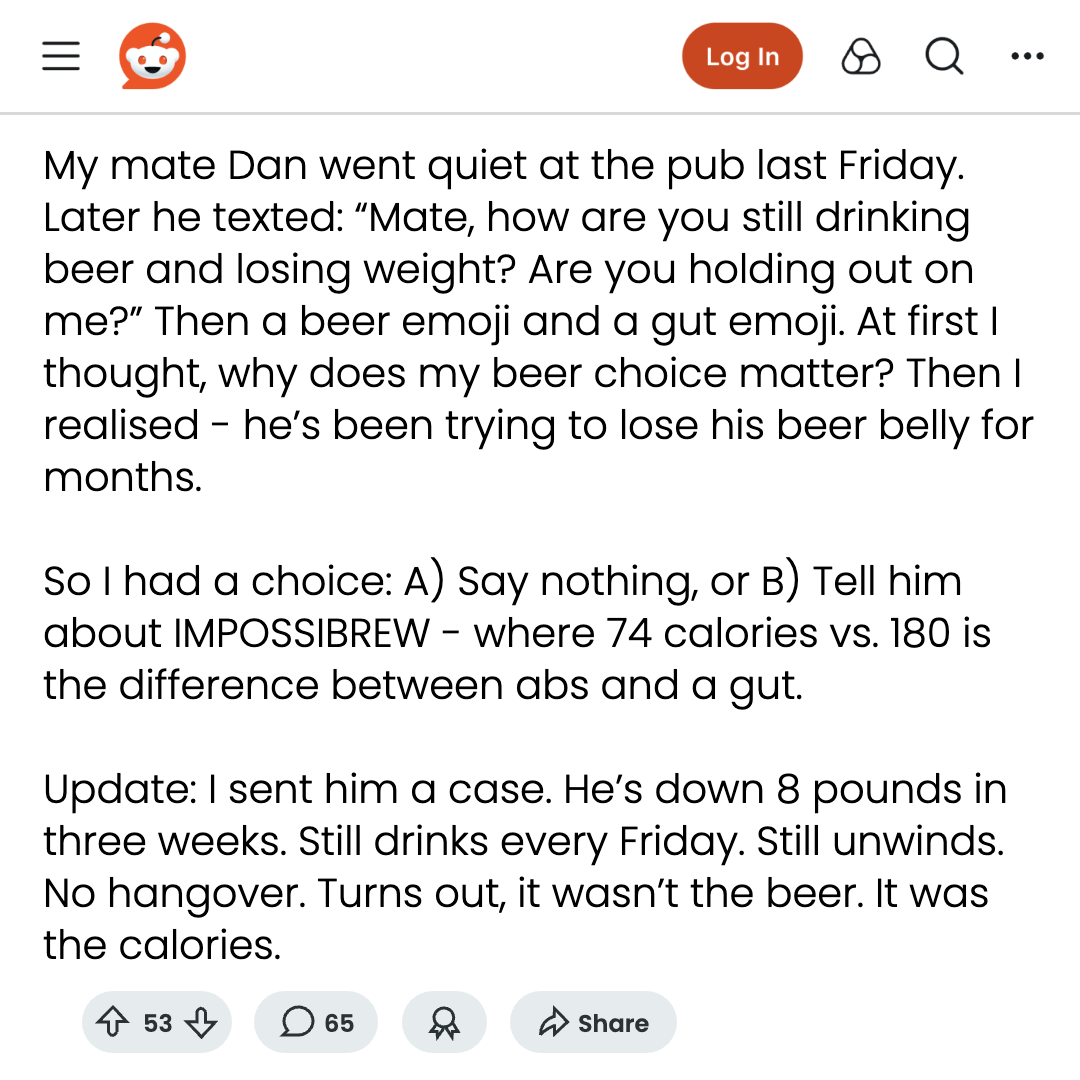This screenshot has height=1080, width=1080.
Task: Click the final line 'the calories.'
Action: point(162,944)
